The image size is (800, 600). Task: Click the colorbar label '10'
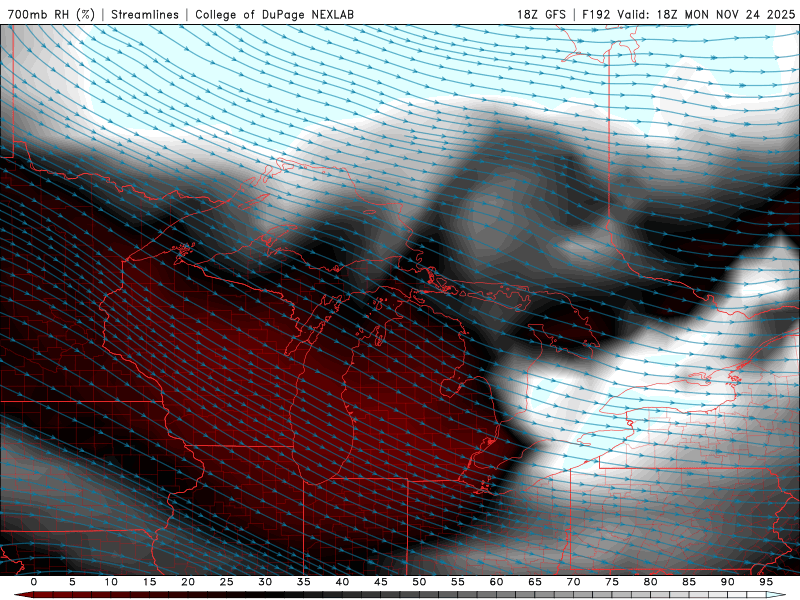(x=111, y=582)
